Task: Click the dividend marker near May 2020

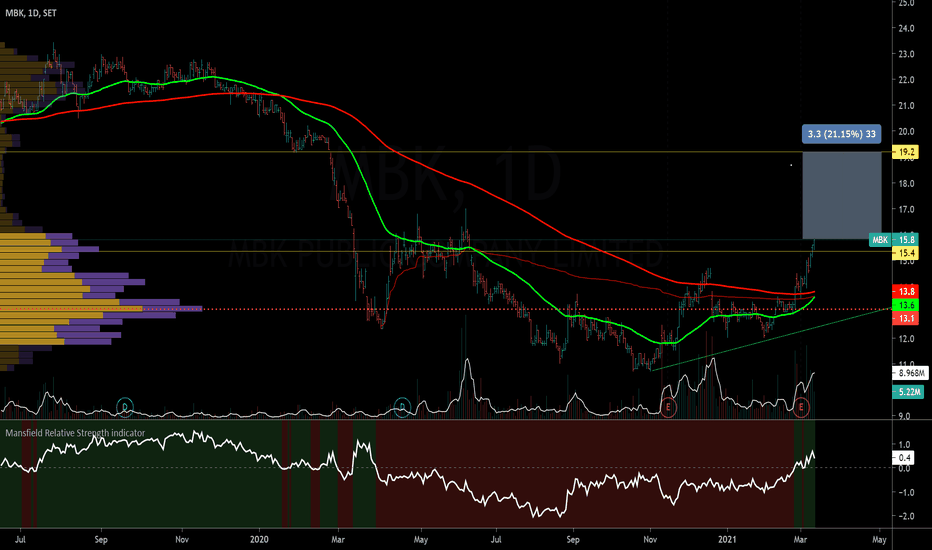Action: pyautogui.click(x=402, y=407)
